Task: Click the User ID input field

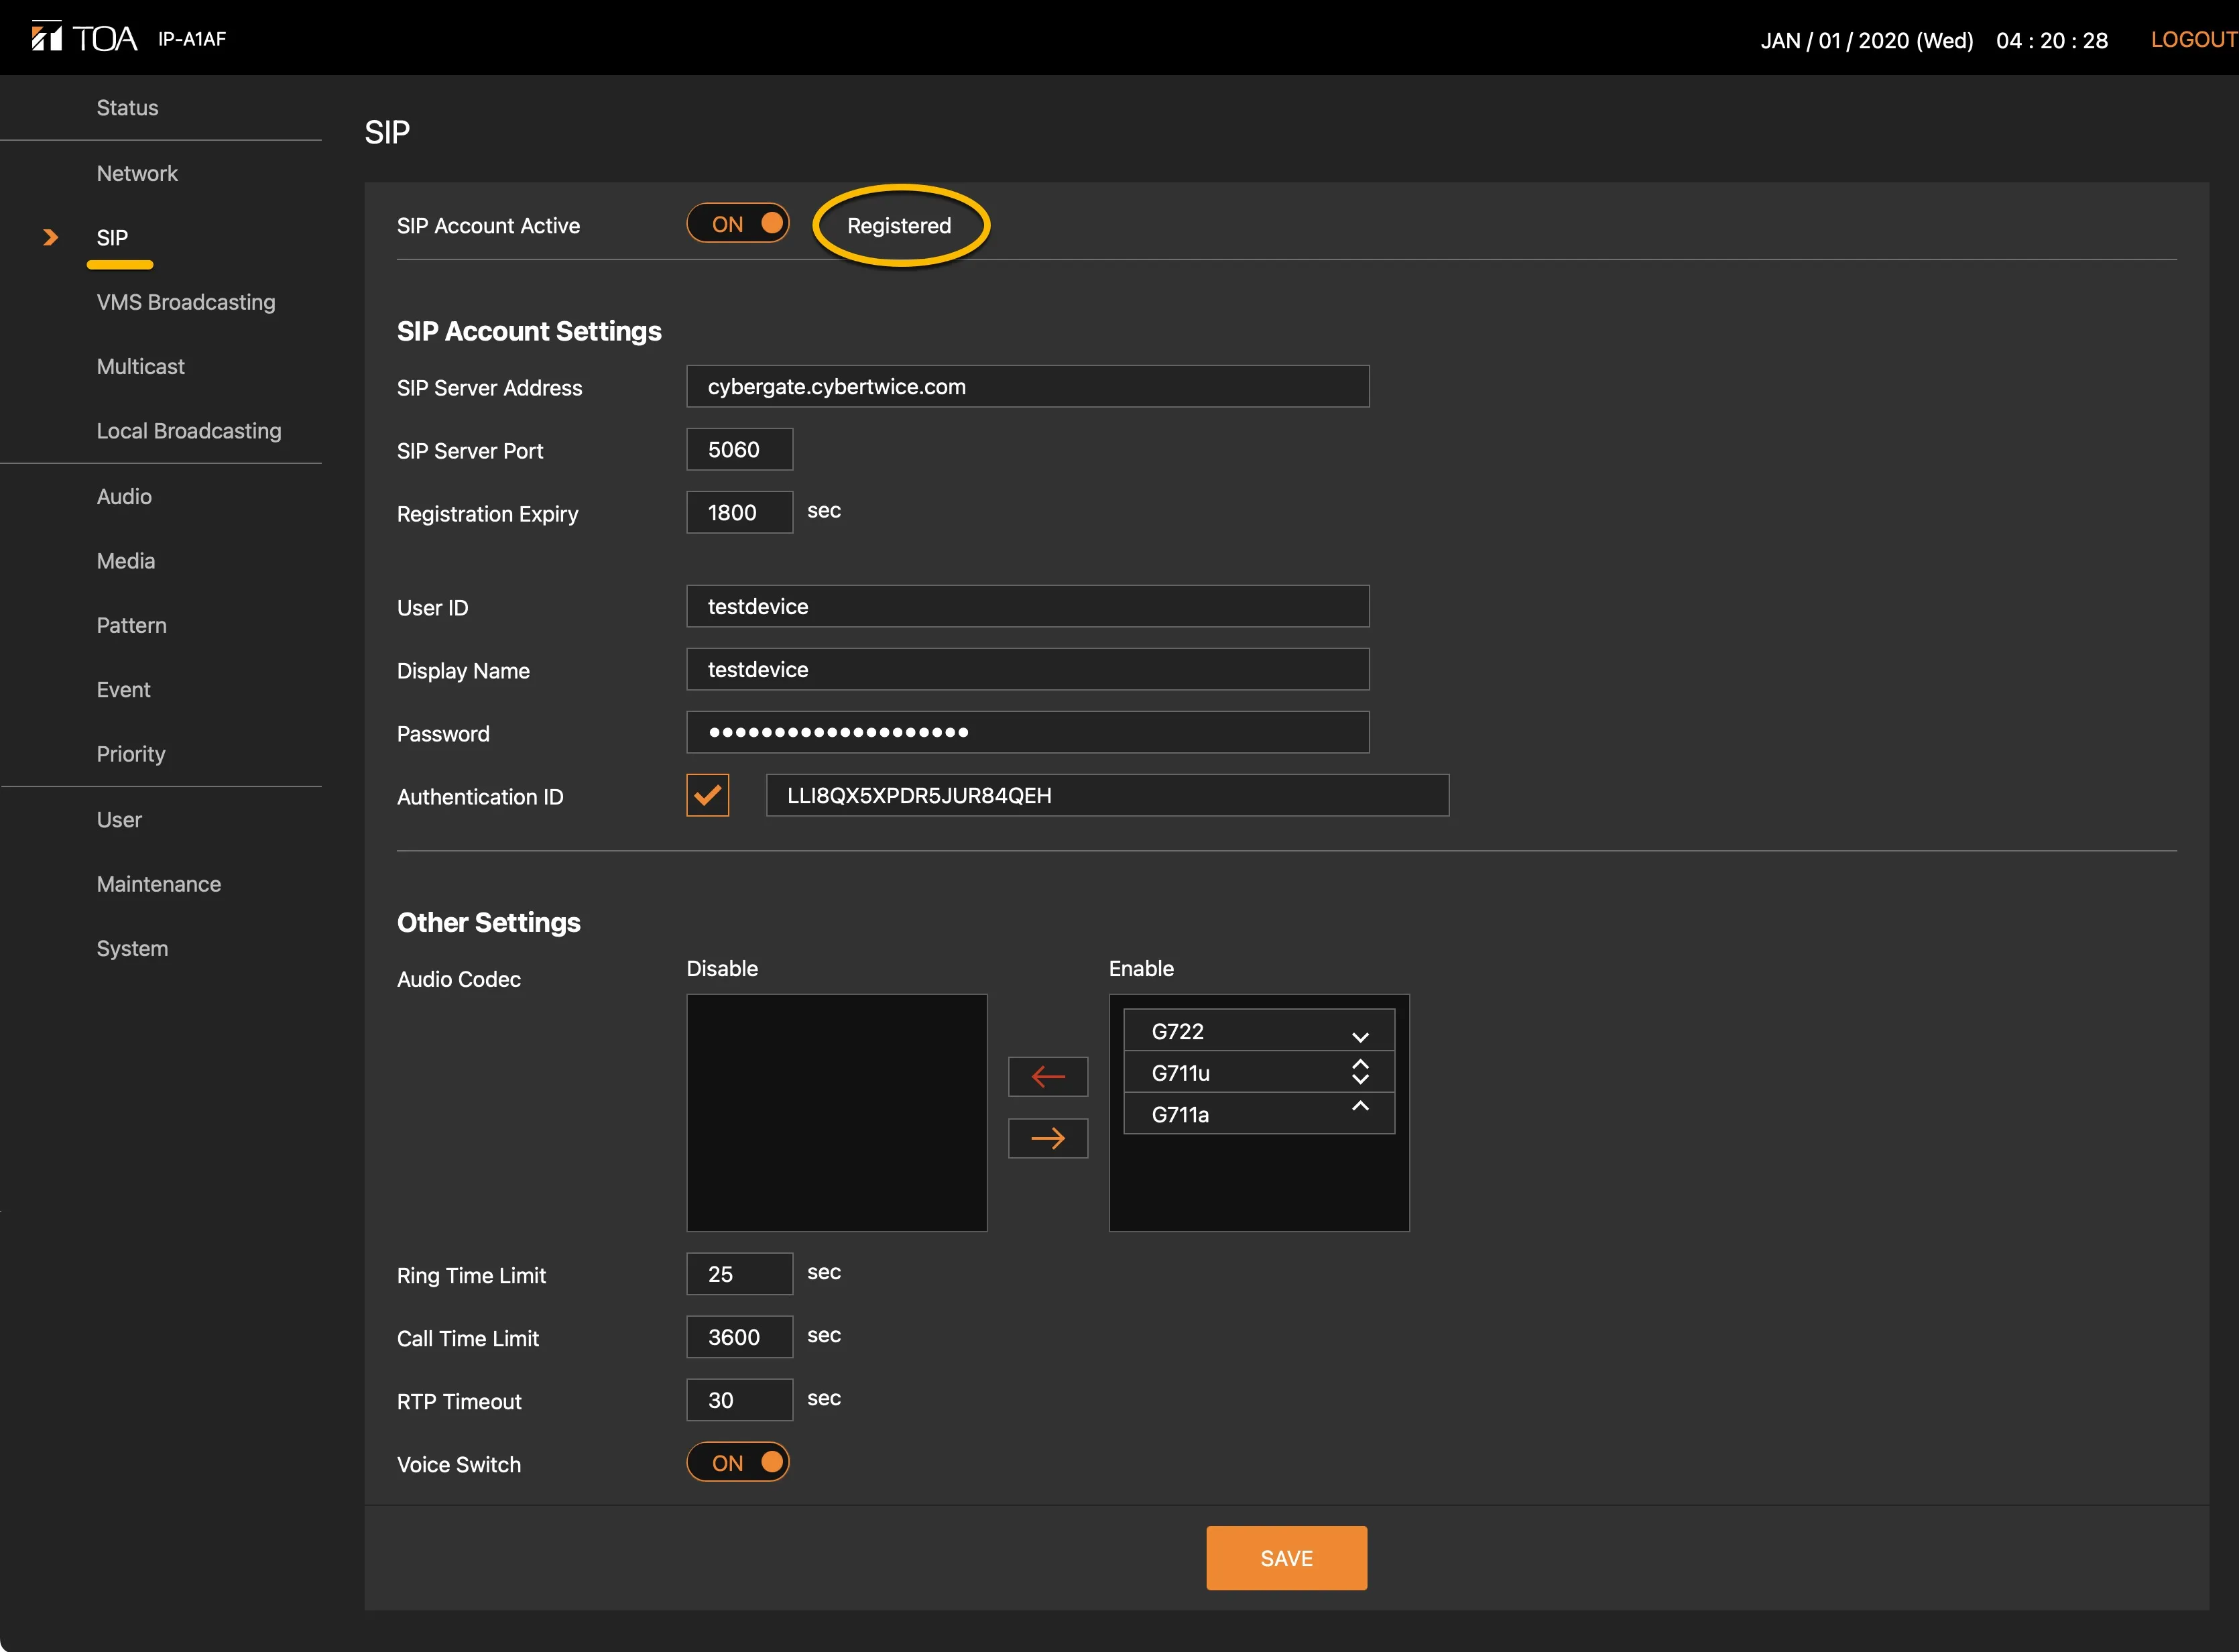Action: pos(1027,606)
